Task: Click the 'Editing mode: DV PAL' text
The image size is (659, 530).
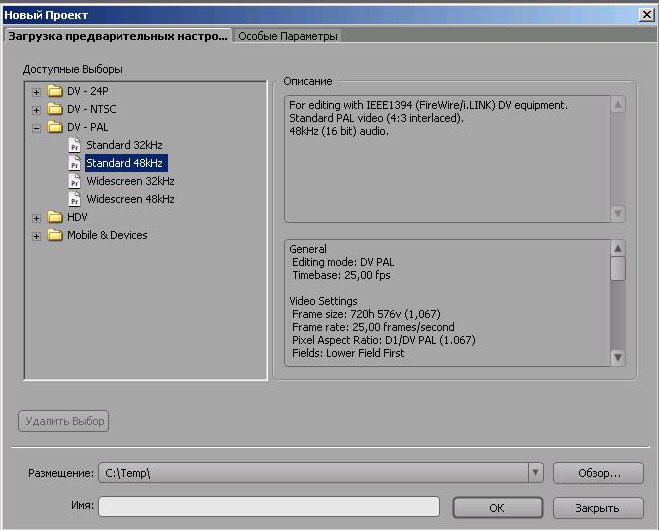Action: tap(343, 262)
